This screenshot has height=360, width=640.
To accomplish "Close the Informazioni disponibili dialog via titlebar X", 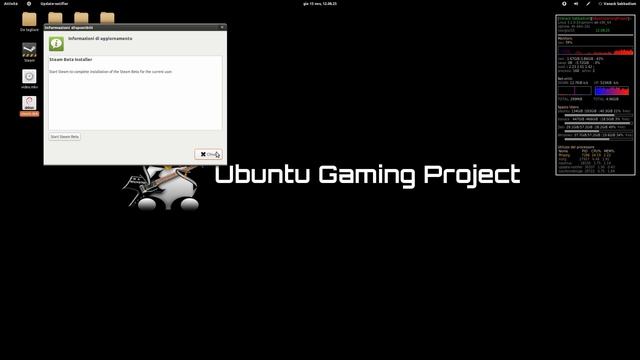I will coord(222,27).
